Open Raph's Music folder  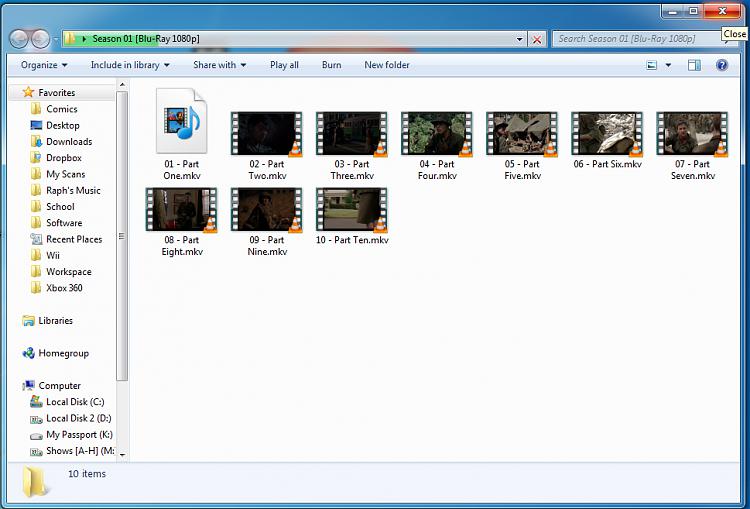pos(65,190)
